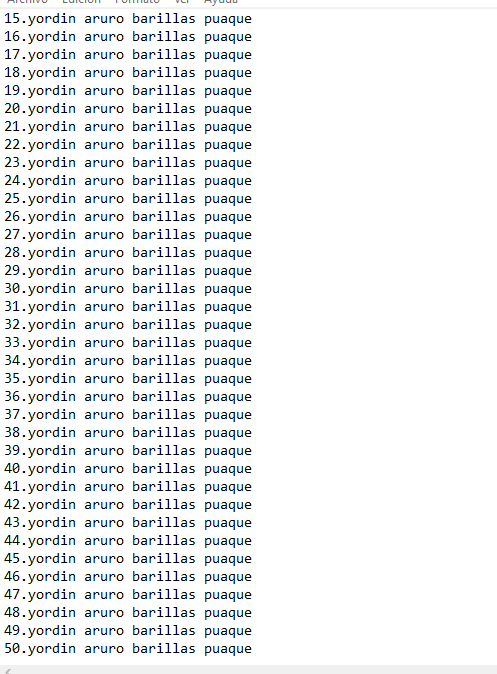This screenshot has width=497, height=674.
Task: Place cursor at end of line 15
Action: point(252,19)
